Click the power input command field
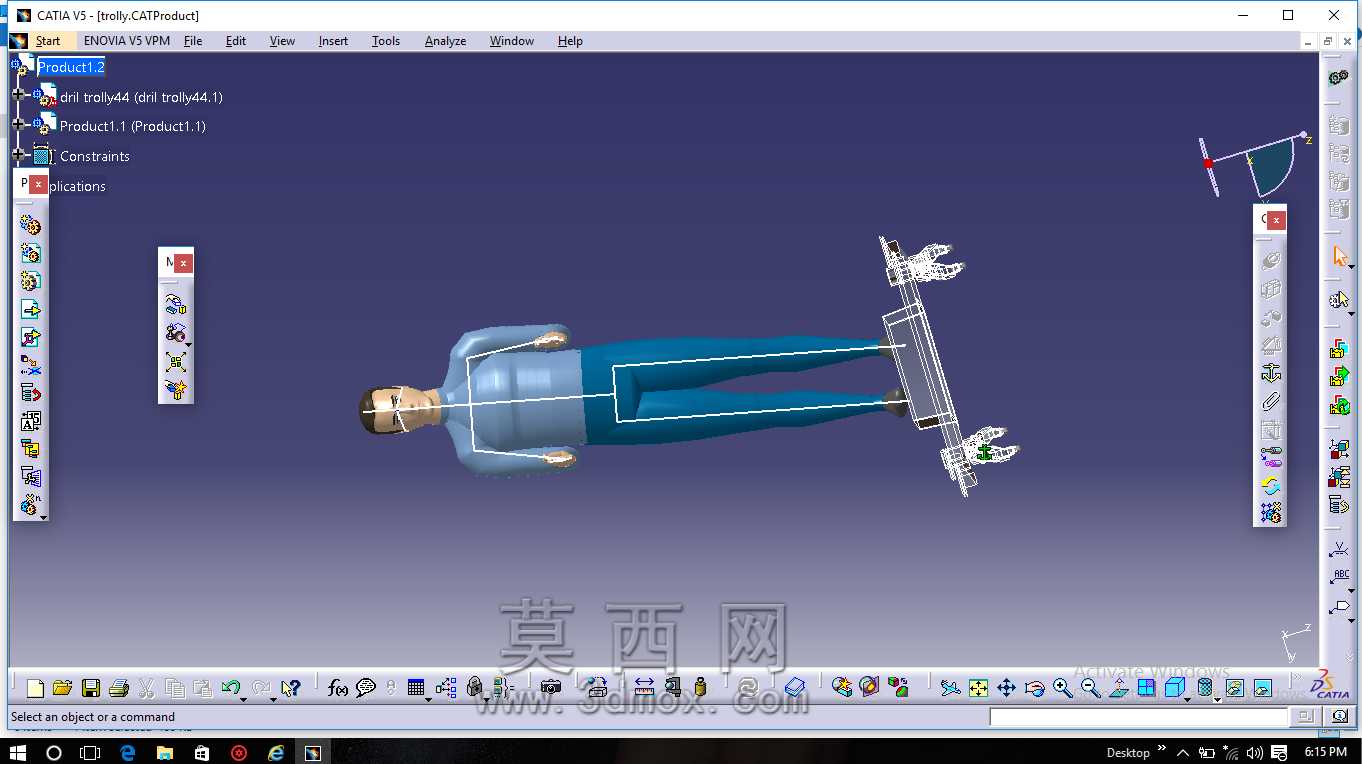1362x764 pixels. click(1138, 716)
